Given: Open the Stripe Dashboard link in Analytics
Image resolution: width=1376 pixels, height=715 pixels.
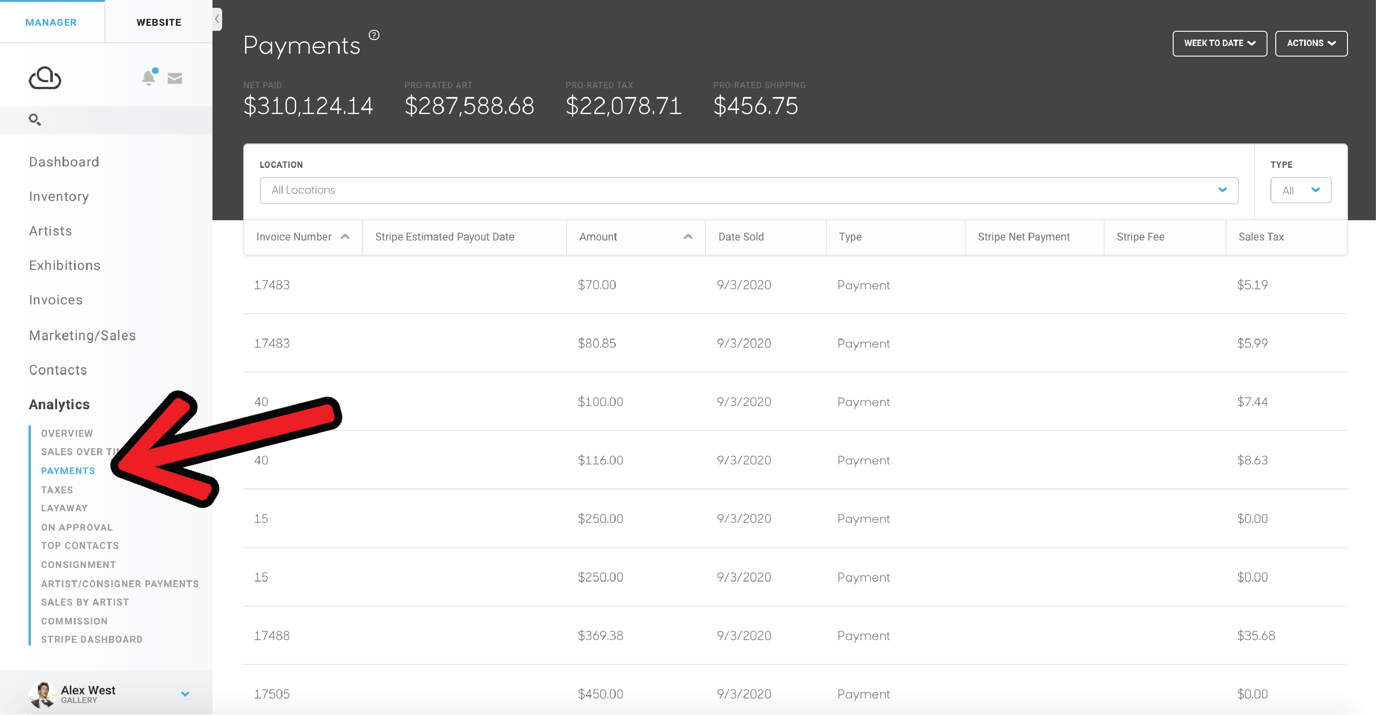Looking at the screenshot, I should [x=90, y=639].
